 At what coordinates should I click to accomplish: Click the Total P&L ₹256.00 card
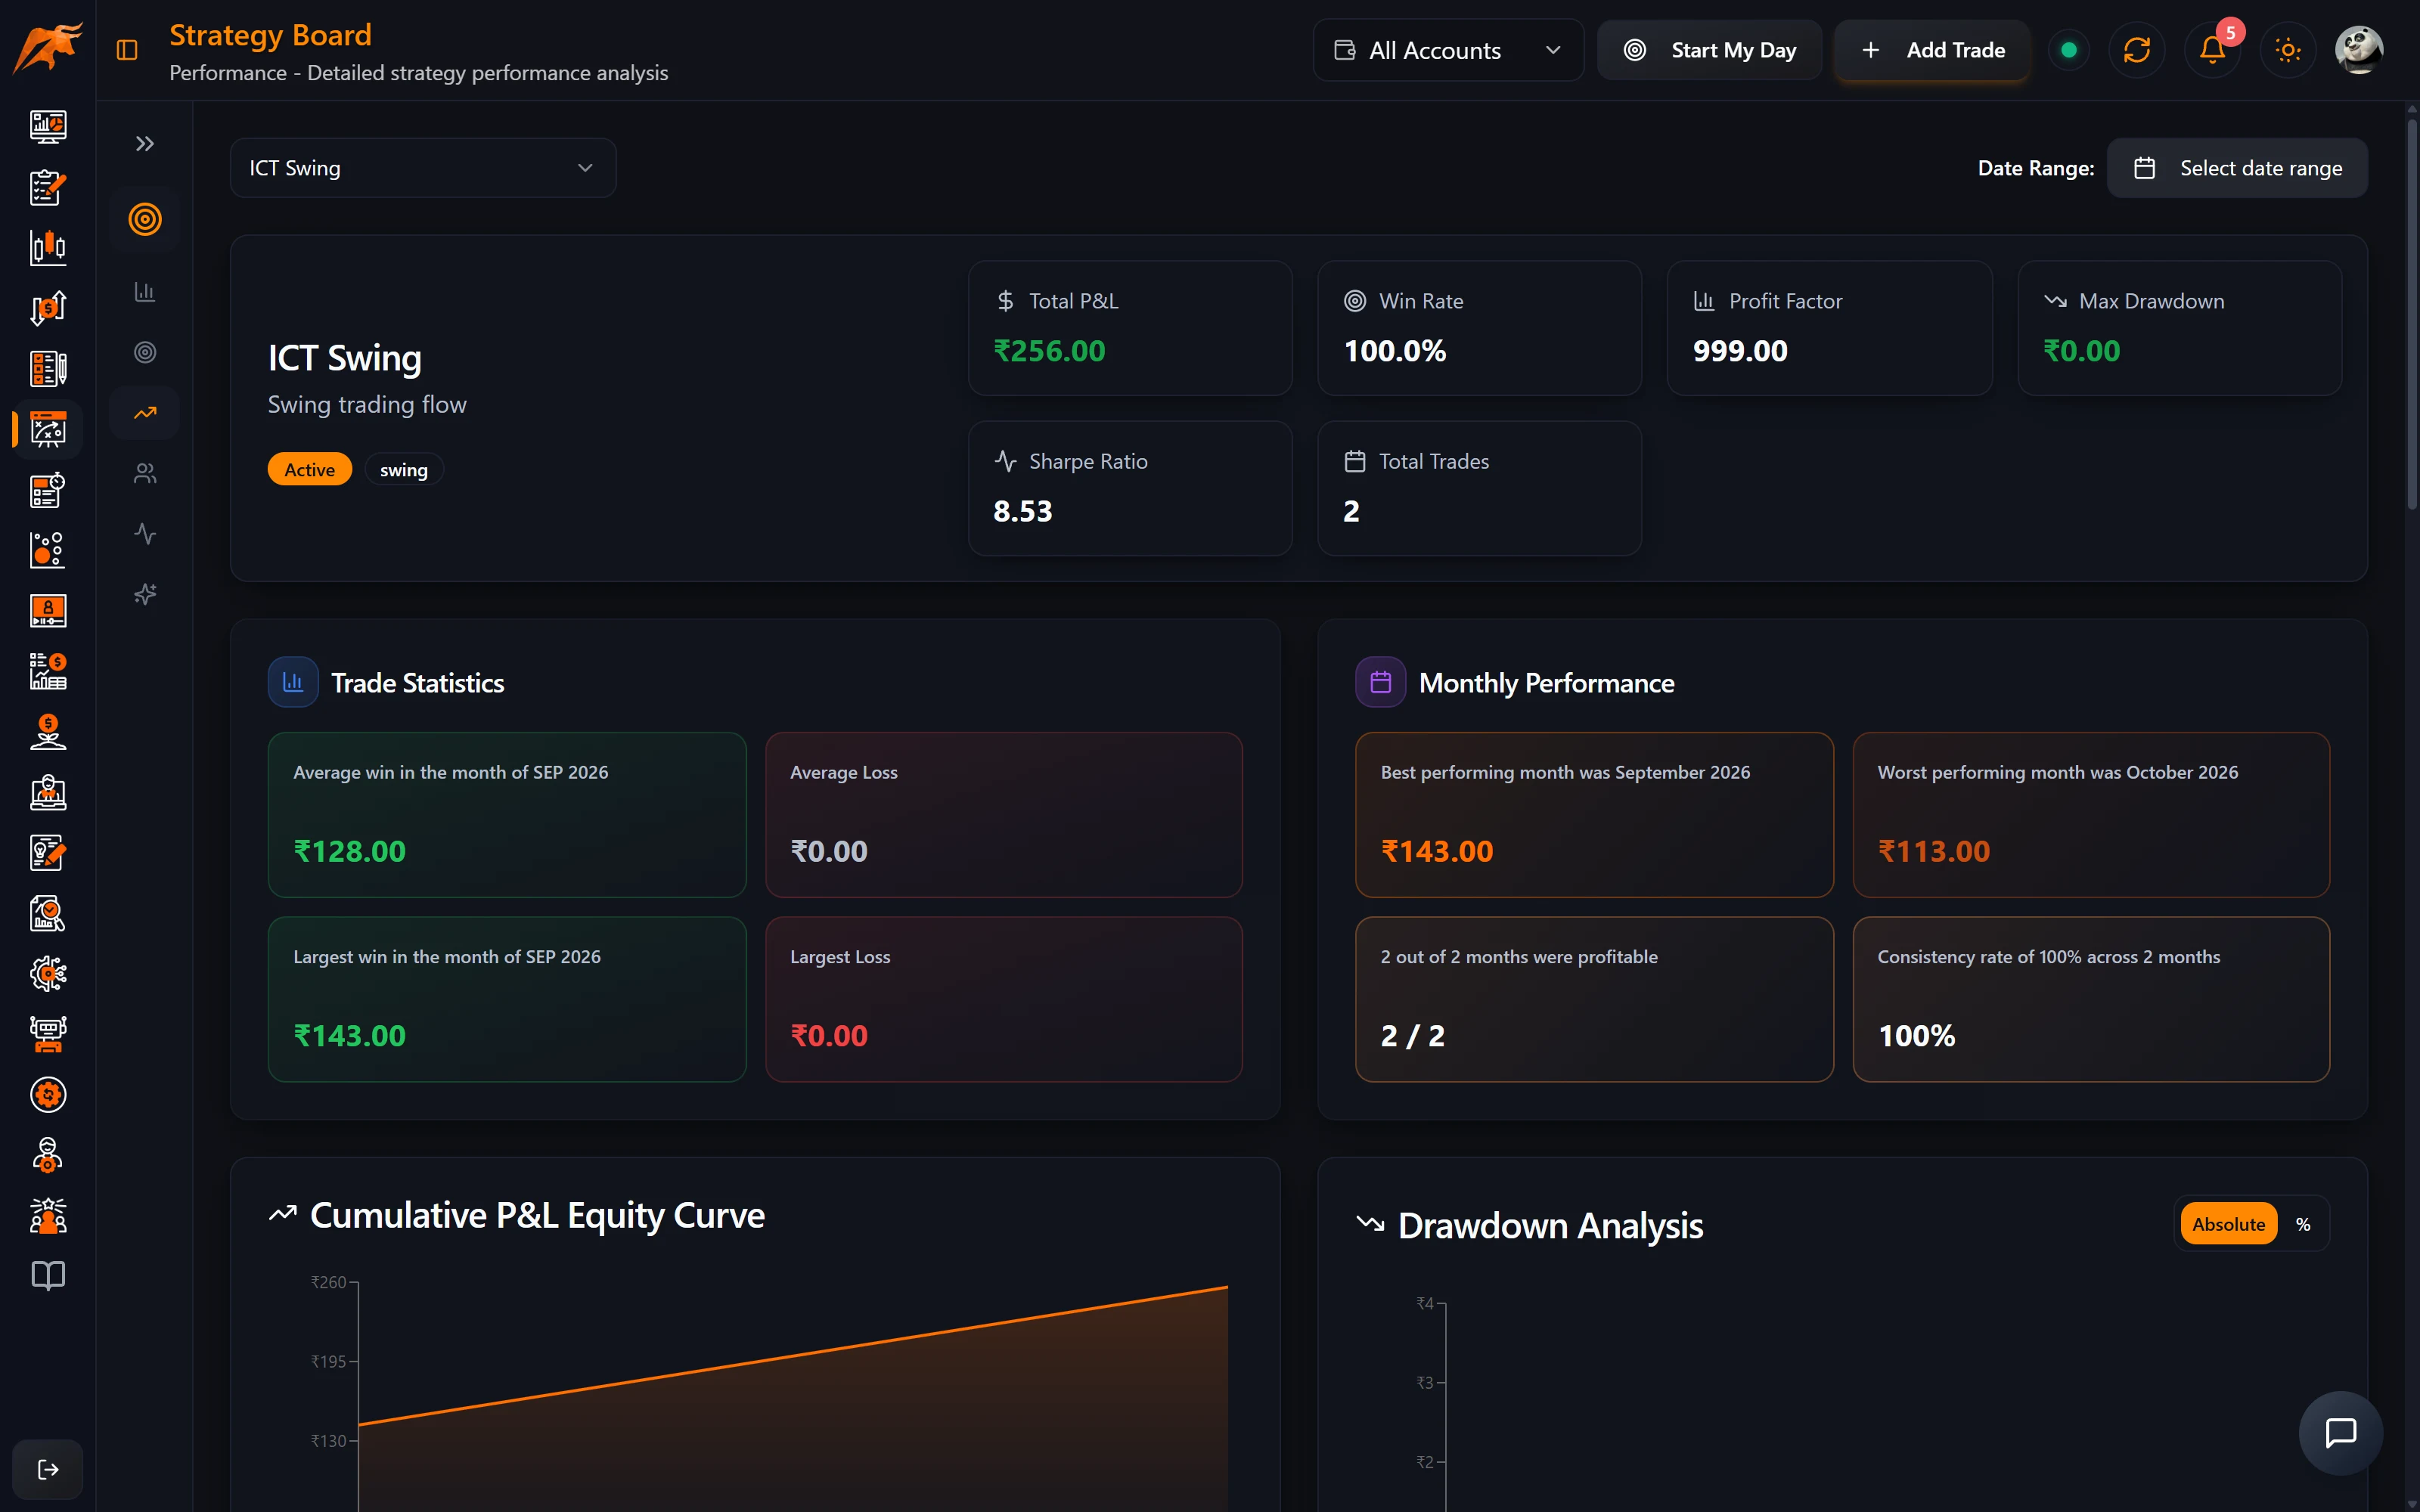(x=1130, y=328)
